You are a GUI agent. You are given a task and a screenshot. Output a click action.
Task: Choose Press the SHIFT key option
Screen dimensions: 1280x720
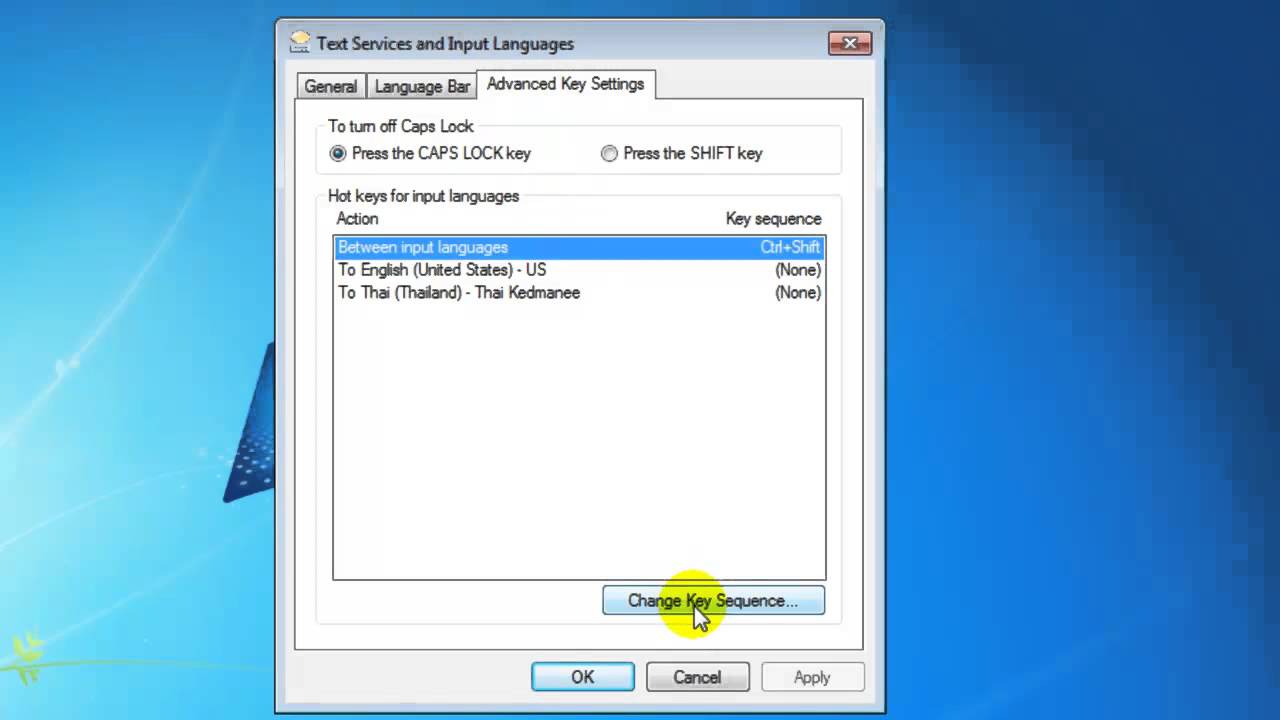[682, 153]
